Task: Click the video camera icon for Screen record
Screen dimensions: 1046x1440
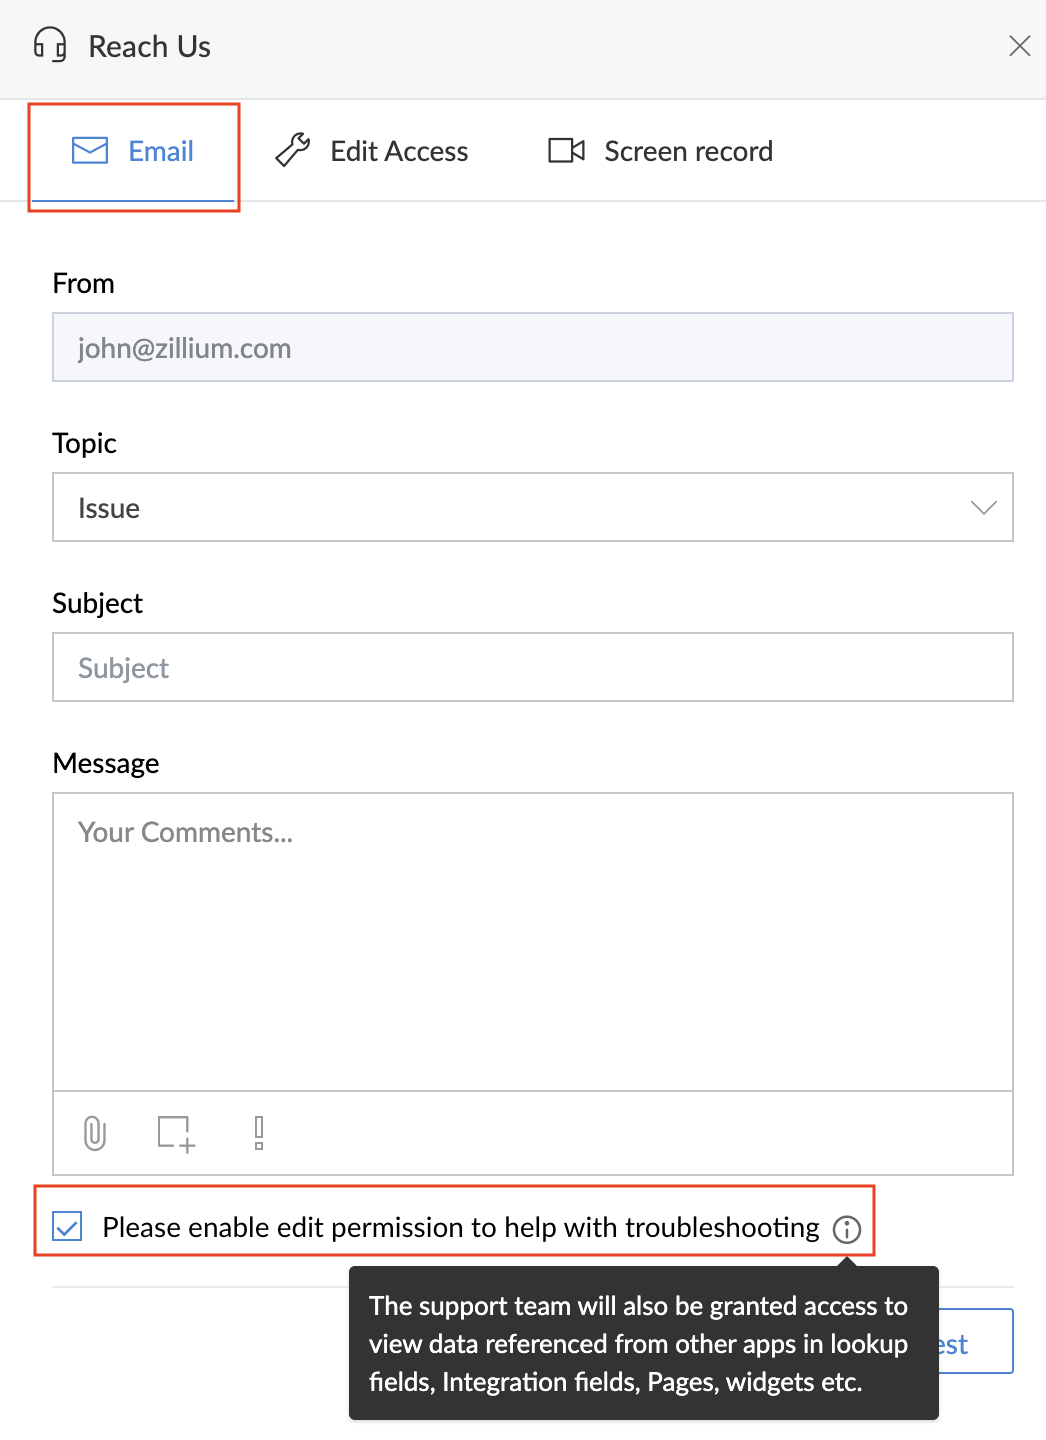Action: [x=567, y=151]
